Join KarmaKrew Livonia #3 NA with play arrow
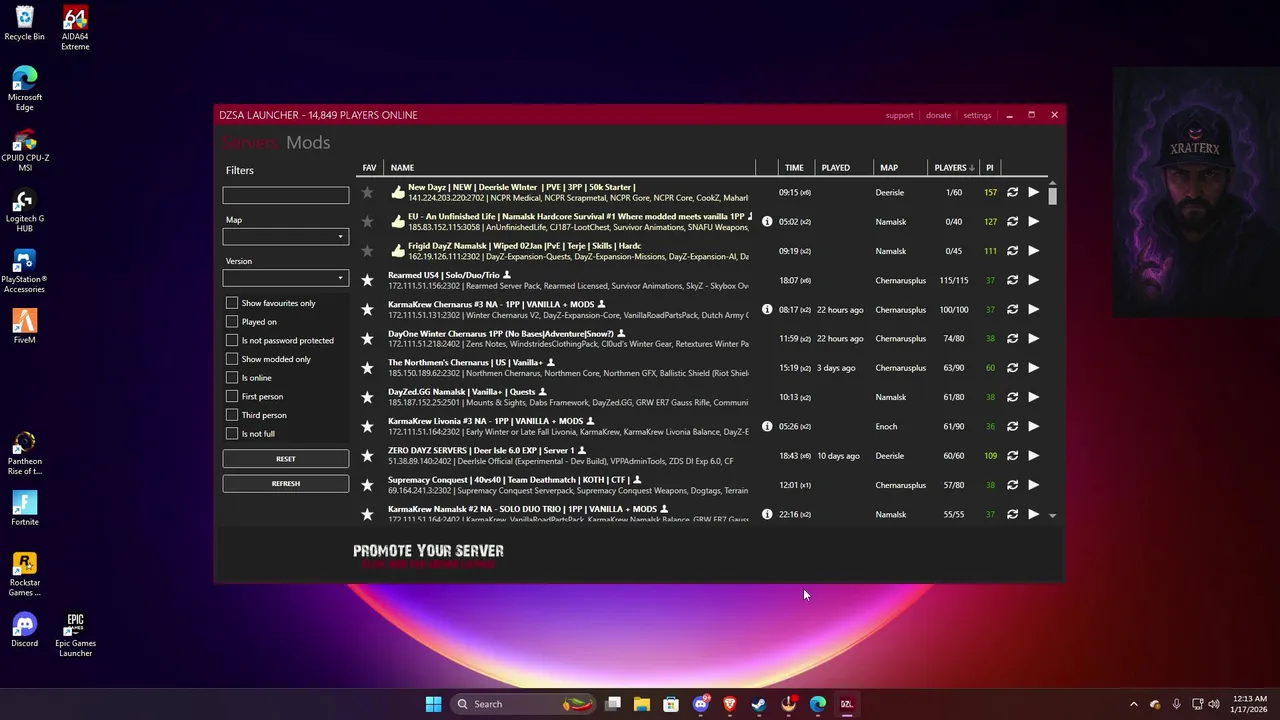 pyautogui.click(x=1034, y=426)
